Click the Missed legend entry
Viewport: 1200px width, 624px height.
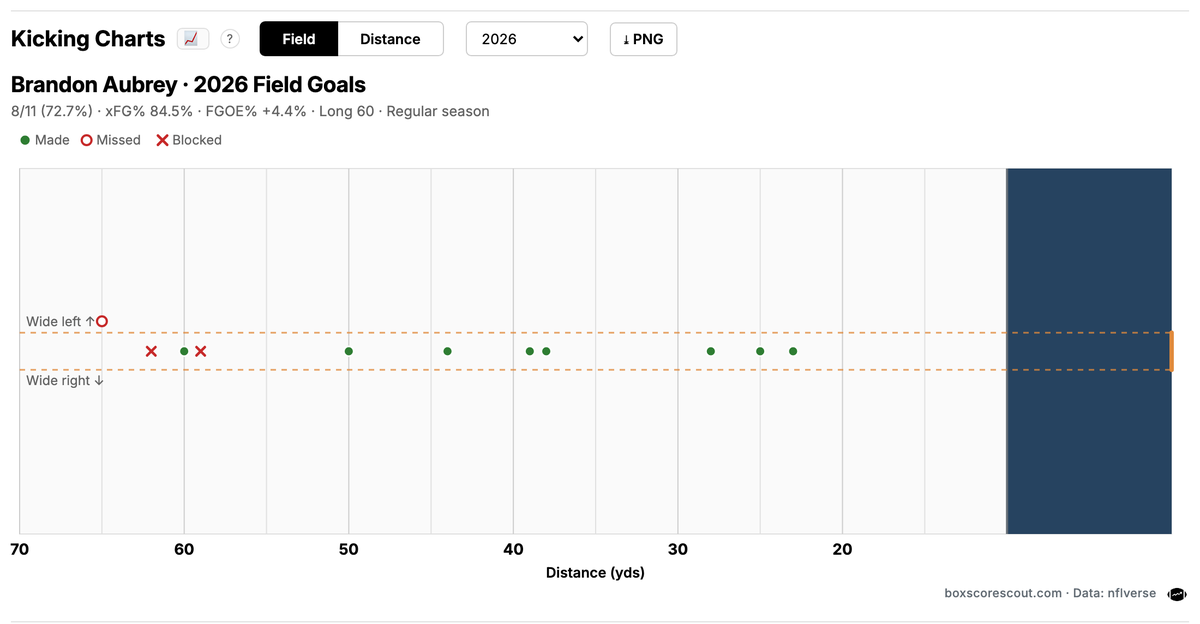pyautogui.click(x=111, y=140)
